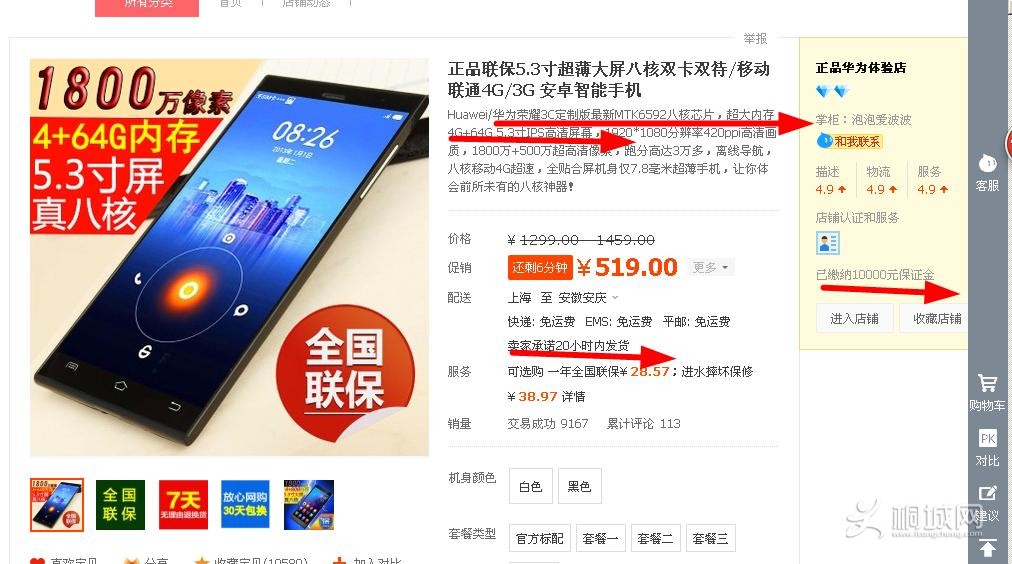Click the PK 对比 compare icon
Image resolution: width=1012 pixels, height=564 pixels.
(x=987, y=448)
